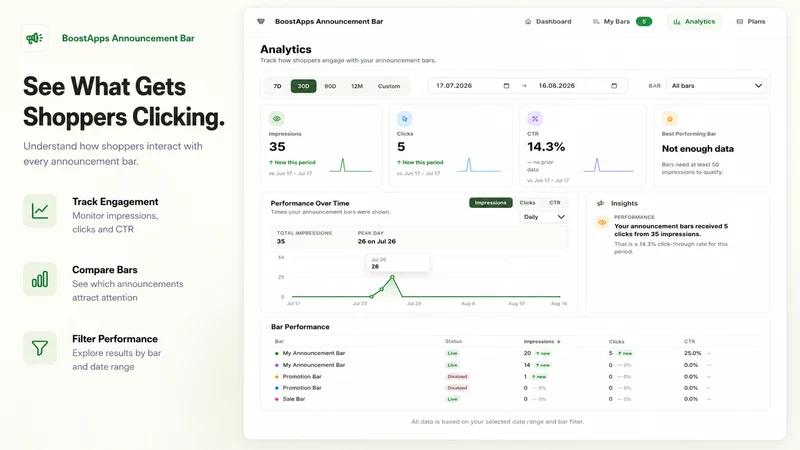Select the 12M date range
This screenshot has width=800, height=450.
(357, 86)
